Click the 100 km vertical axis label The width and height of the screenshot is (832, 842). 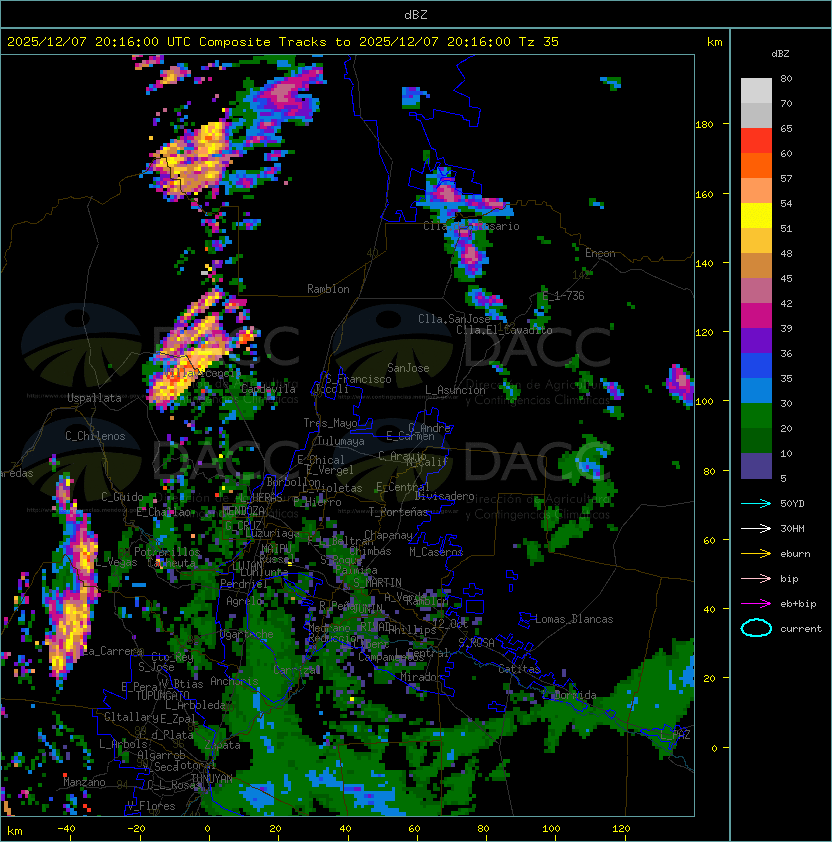click(x=704, y=402)
